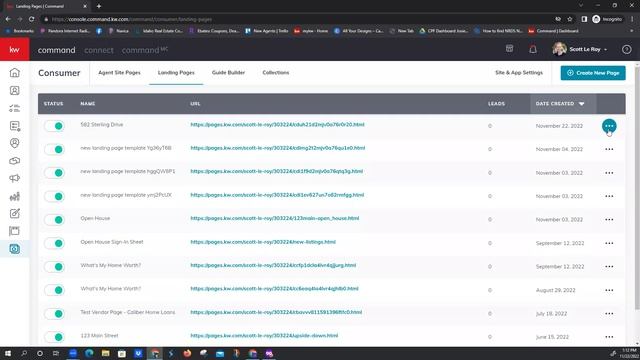
Task: Toggle status of 123 Main Street page
Action: coord(54,337)
